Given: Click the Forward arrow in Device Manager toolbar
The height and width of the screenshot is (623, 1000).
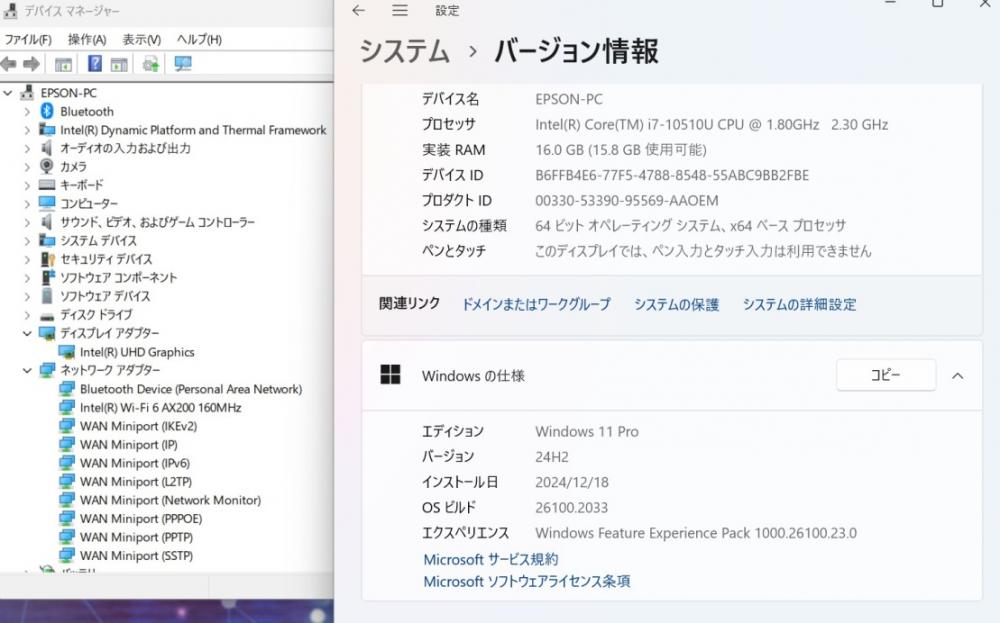Looking at the screenshot, I should point(31,64).
